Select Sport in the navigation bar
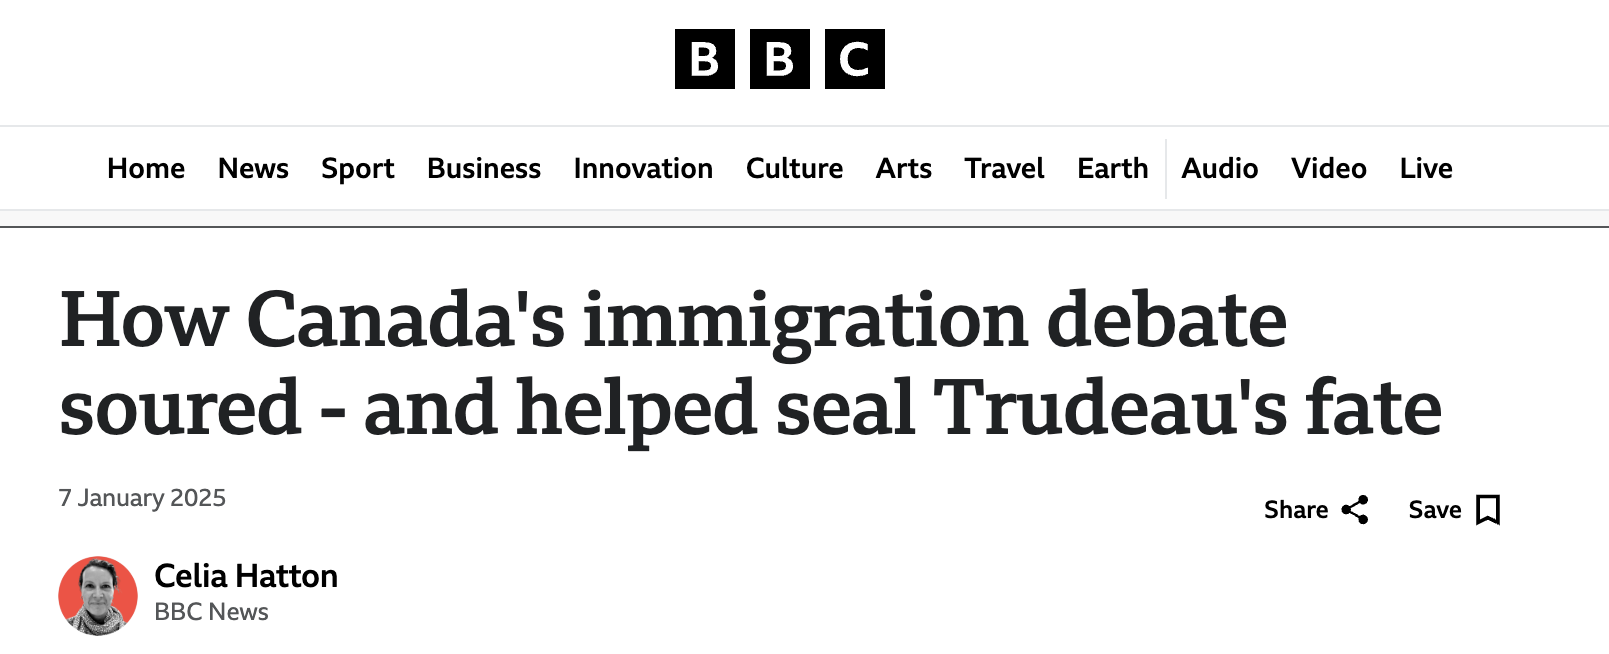 coord(358,168)
